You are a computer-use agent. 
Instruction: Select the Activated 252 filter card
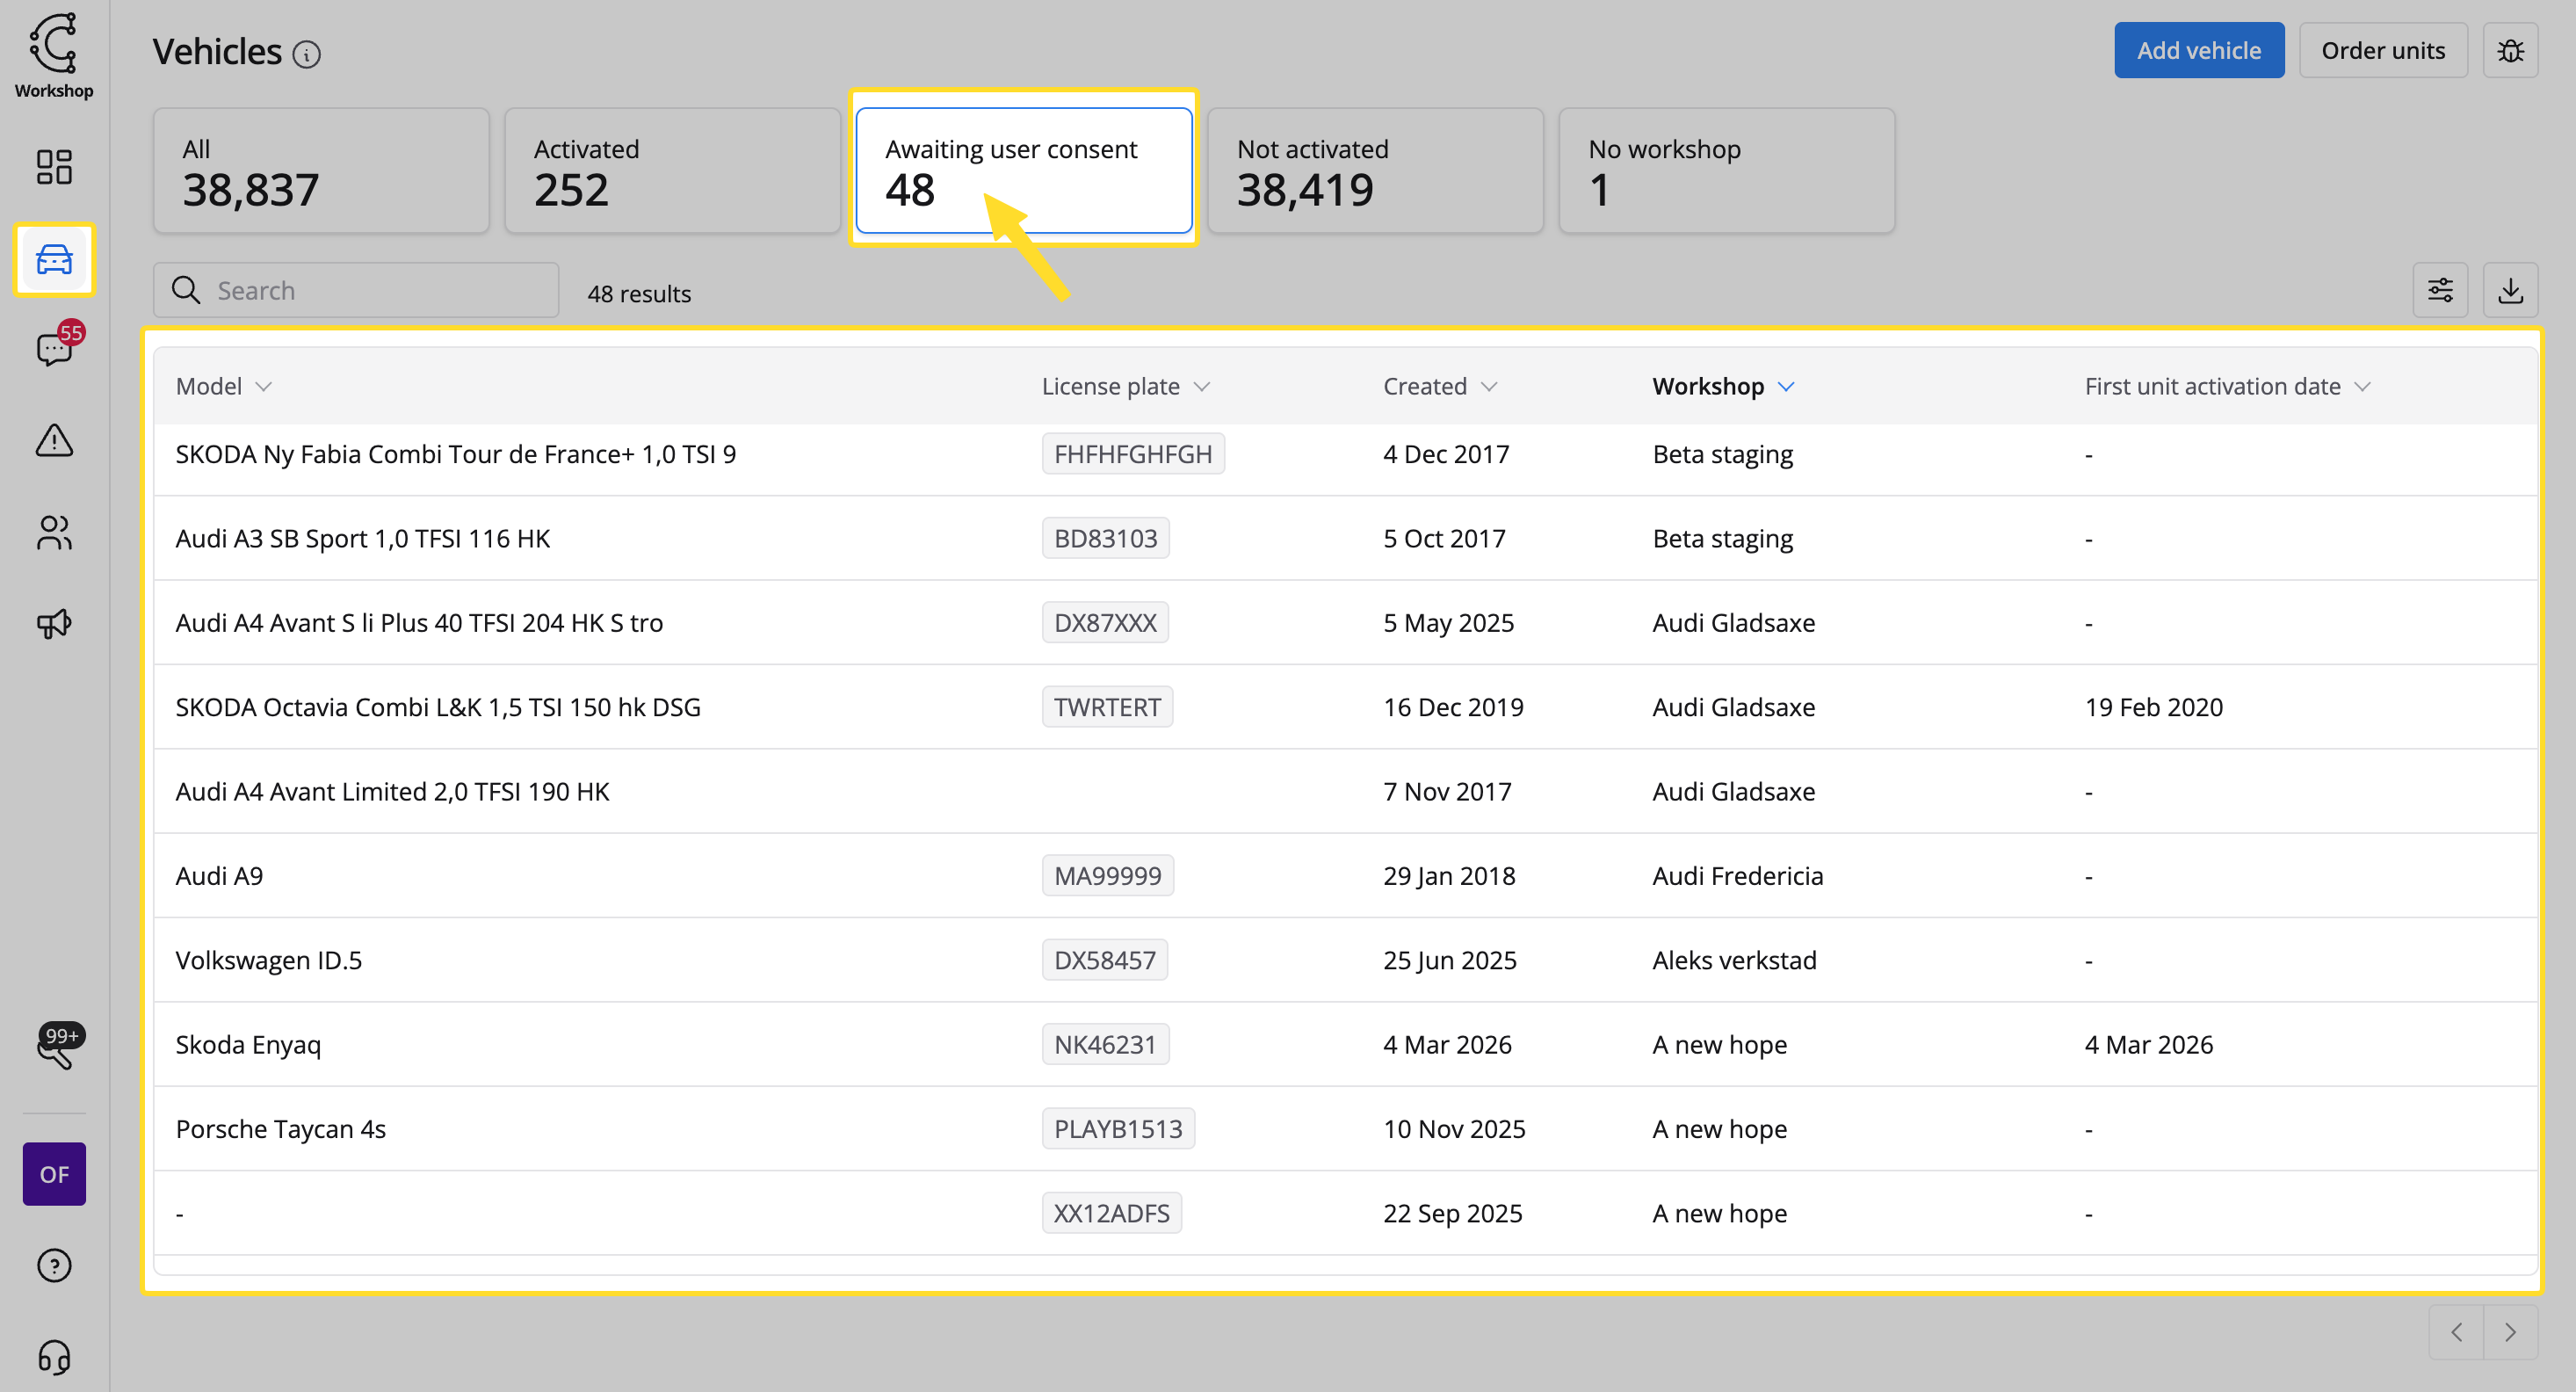pyautogui.click(x=672, y=171)
